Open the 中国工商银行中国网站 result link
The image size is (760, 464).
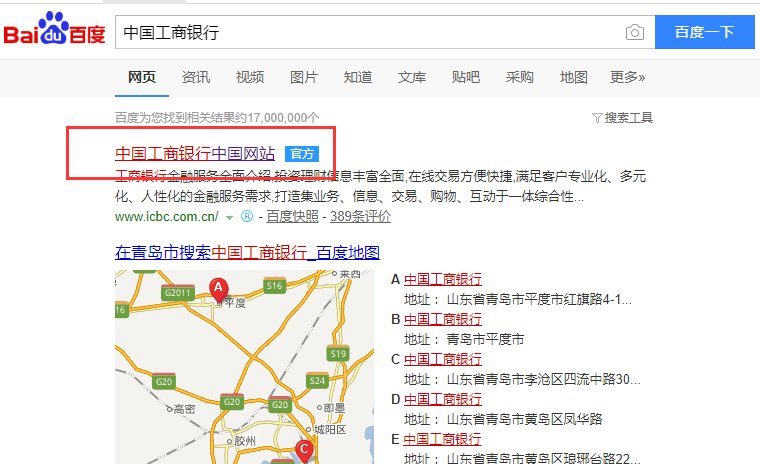tap(195, 154)
